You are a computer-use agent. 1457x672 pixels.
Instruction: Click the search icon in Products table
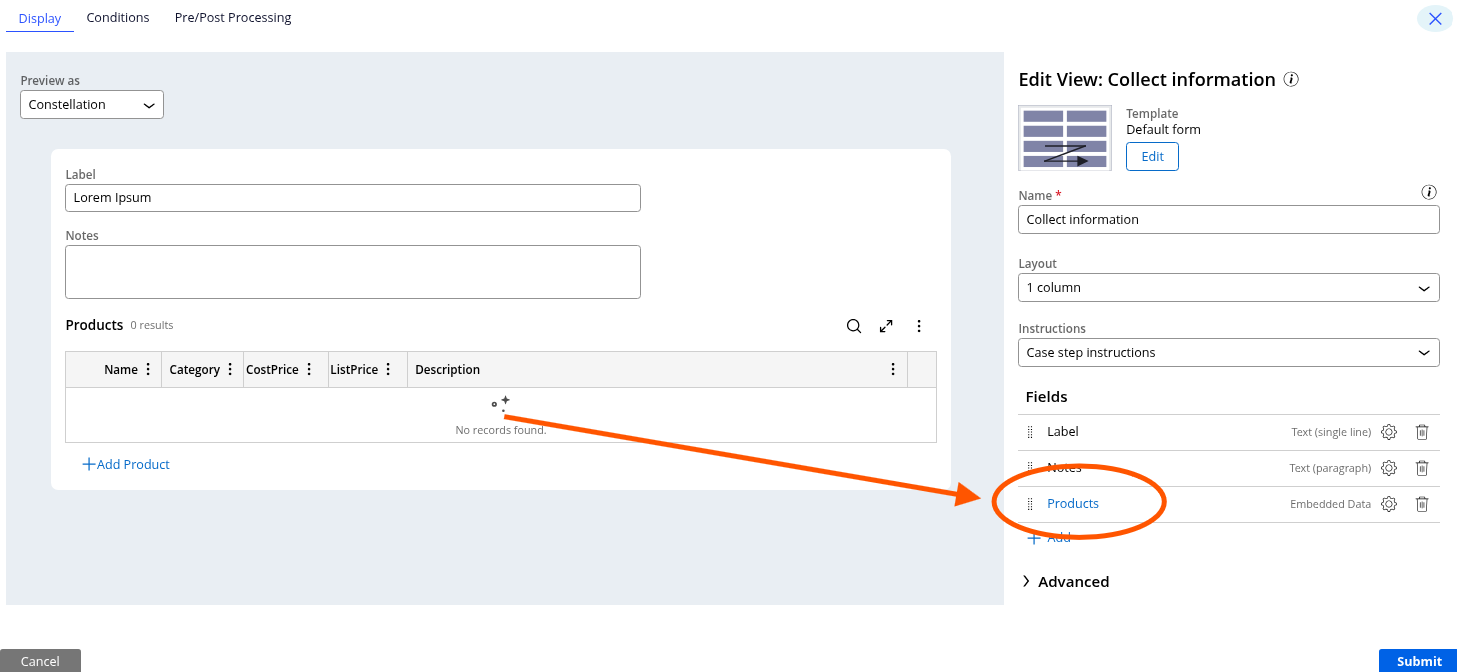point(853,326)
